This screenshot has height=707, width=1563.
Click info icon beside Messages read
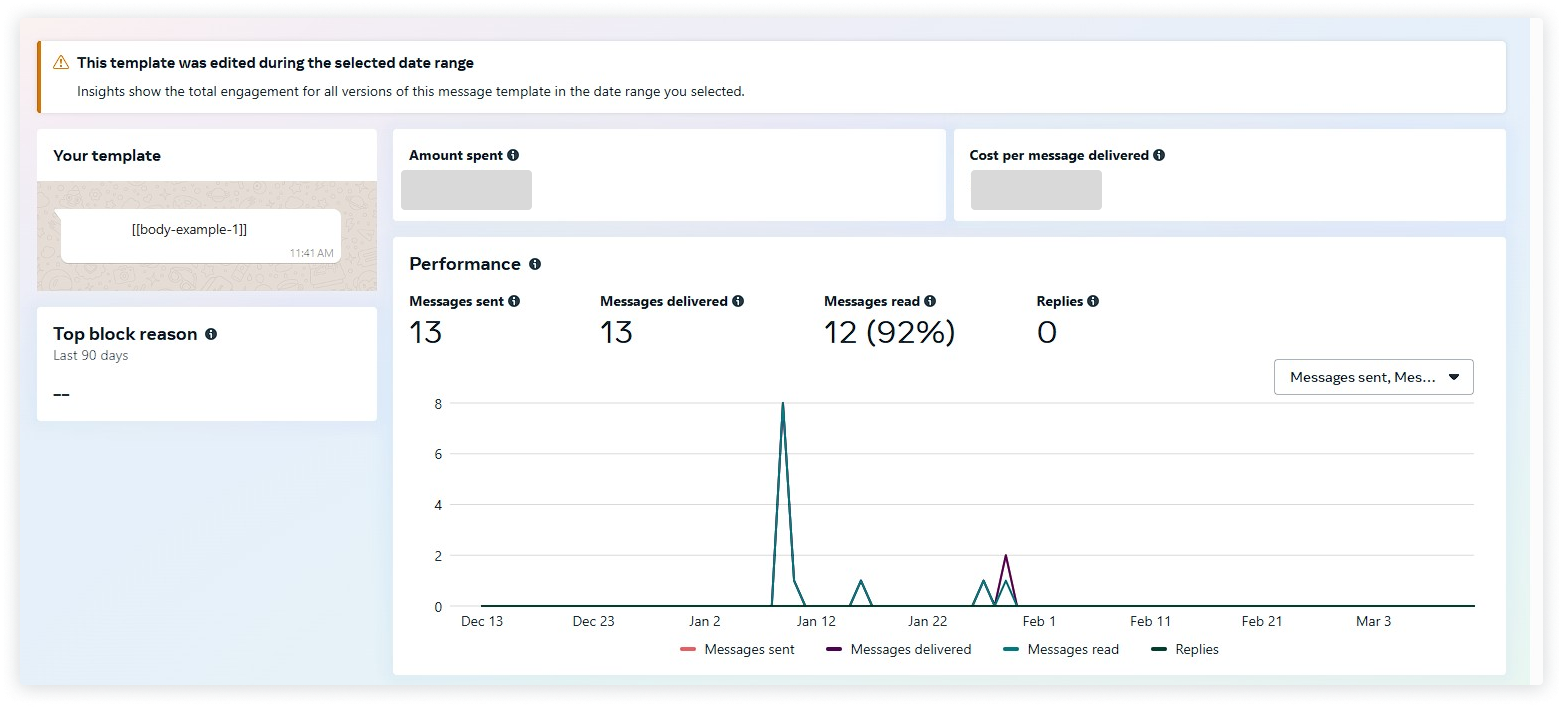click(930, 301)
